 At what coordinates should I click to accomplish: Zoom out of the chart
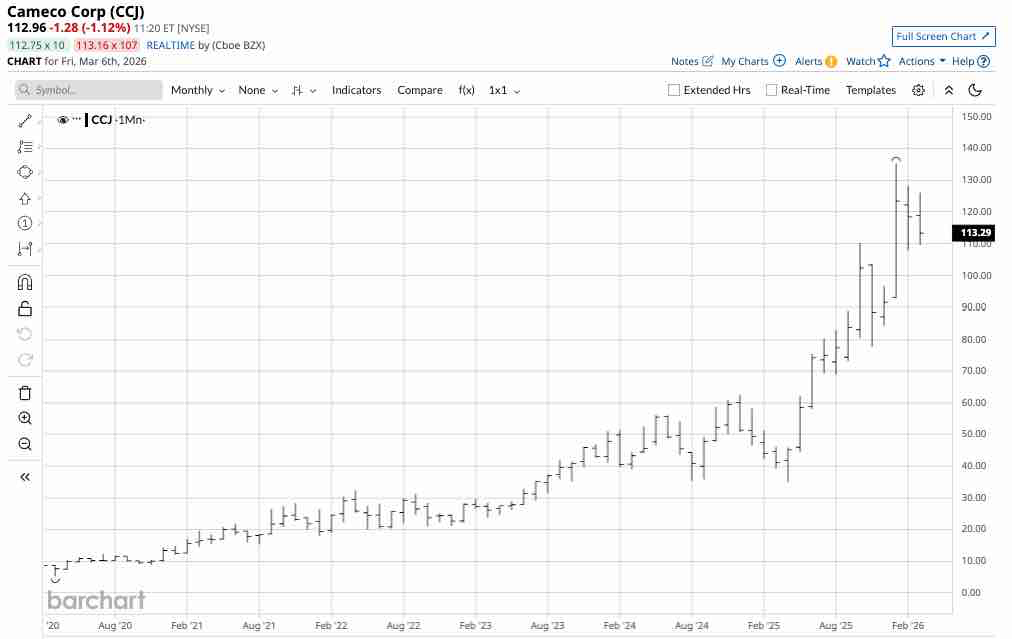[25, 444]
